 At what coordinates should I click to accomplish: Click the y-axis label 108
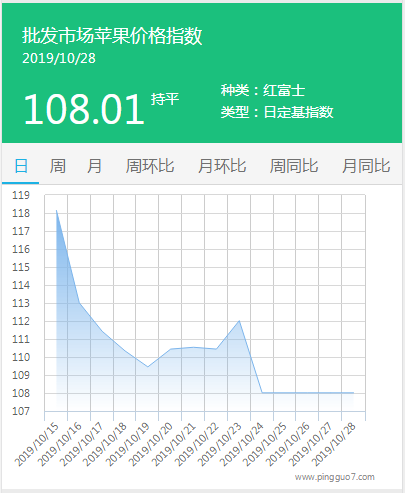tap(21, 393)
